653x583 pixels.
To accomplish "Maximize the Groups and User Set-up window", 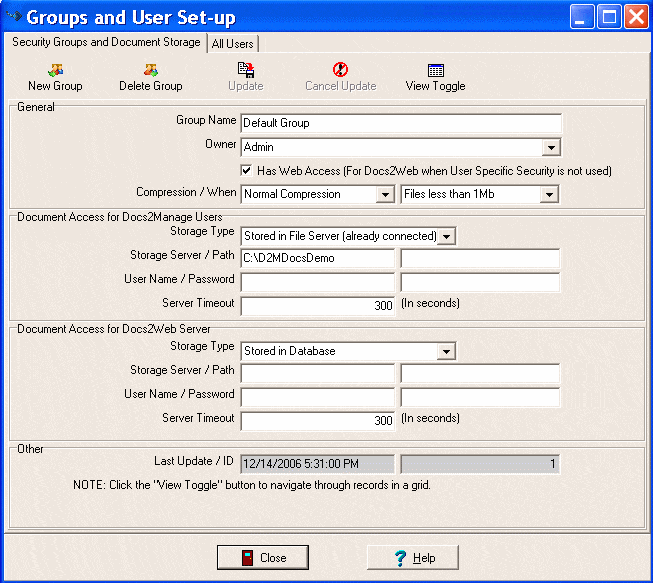I will pyautogui.click(x=609, y=17).
